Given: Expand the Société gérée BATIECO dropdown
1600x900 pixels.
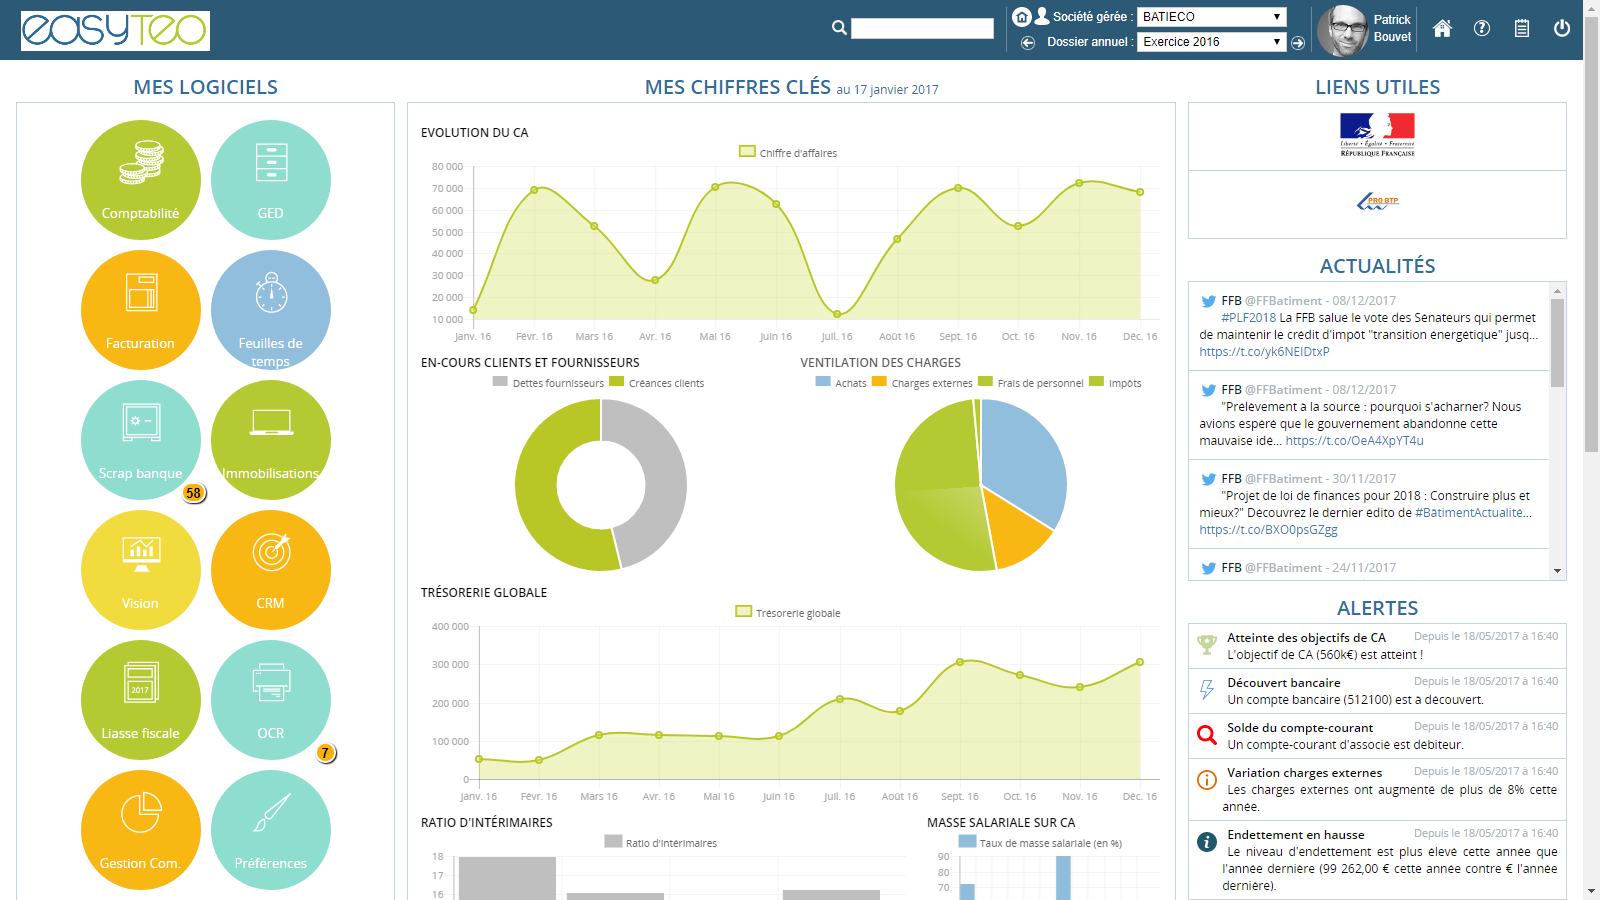Looking at the screenshot, I should pyautogui.click(x=1211, y=17).
